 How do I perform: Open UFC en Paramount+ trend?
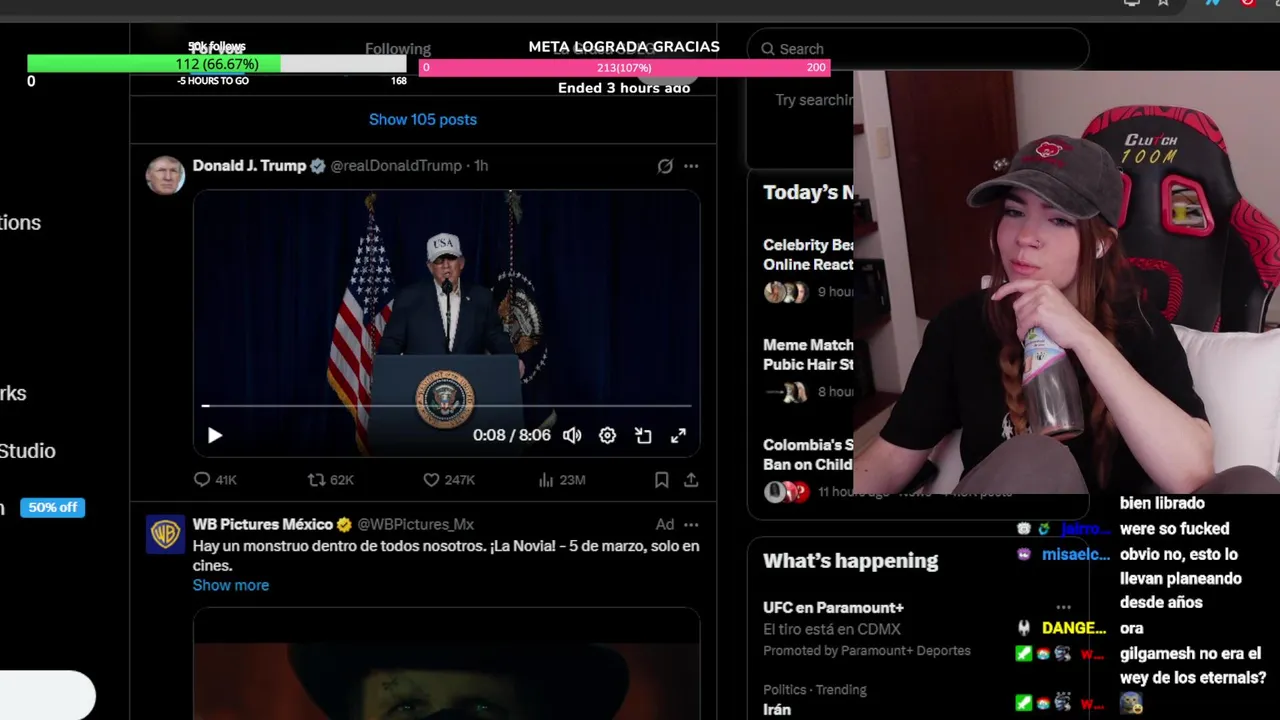[x=833, y=607]
